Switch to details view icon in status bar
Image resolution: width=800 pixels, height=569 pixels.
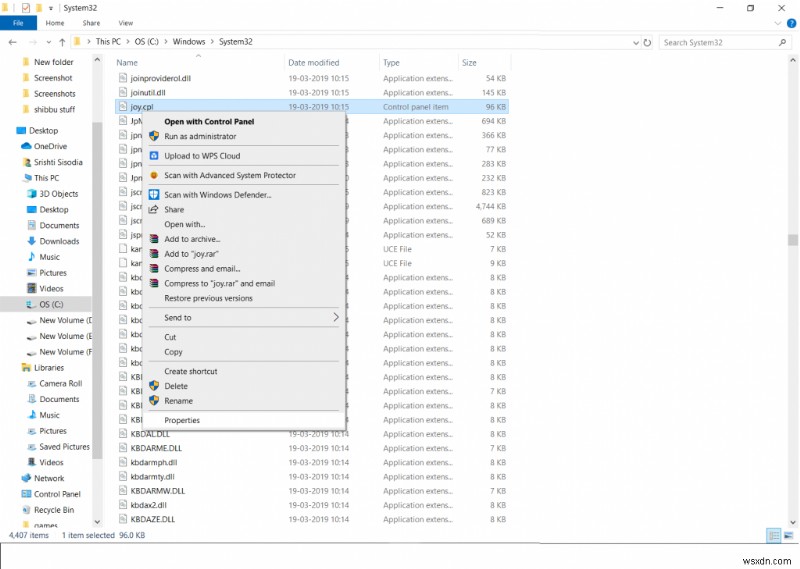tap(774, 535)
